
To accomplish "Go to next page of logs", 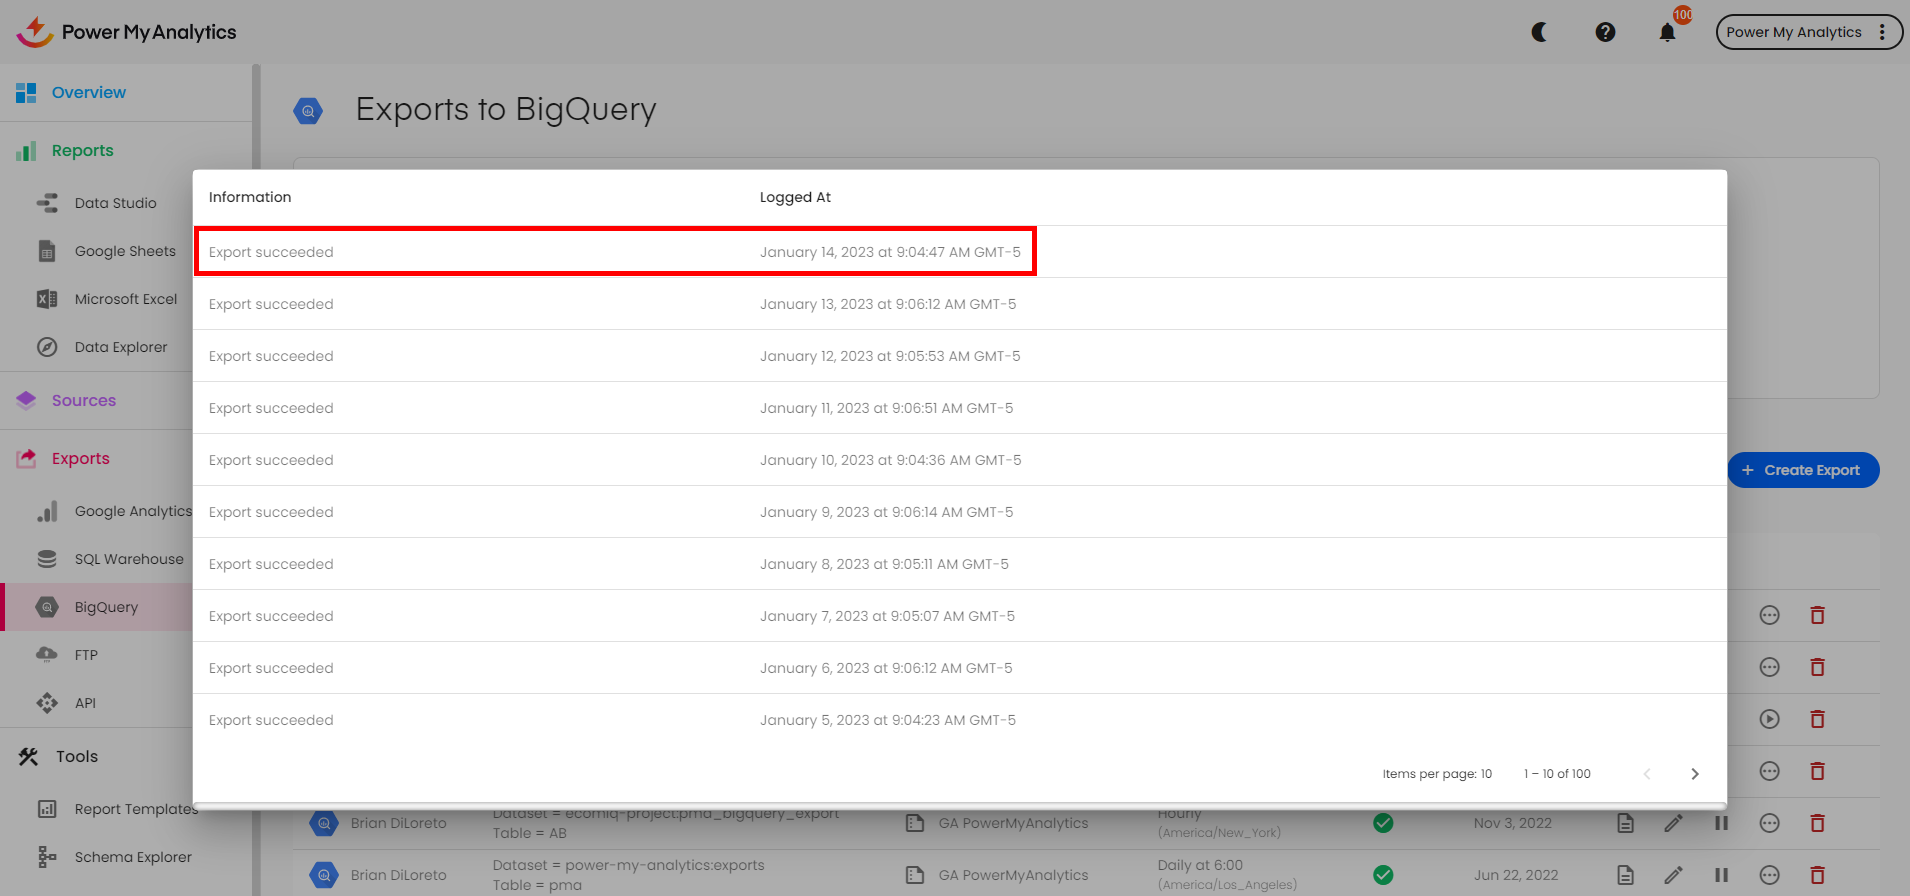I will (1694, 774).
